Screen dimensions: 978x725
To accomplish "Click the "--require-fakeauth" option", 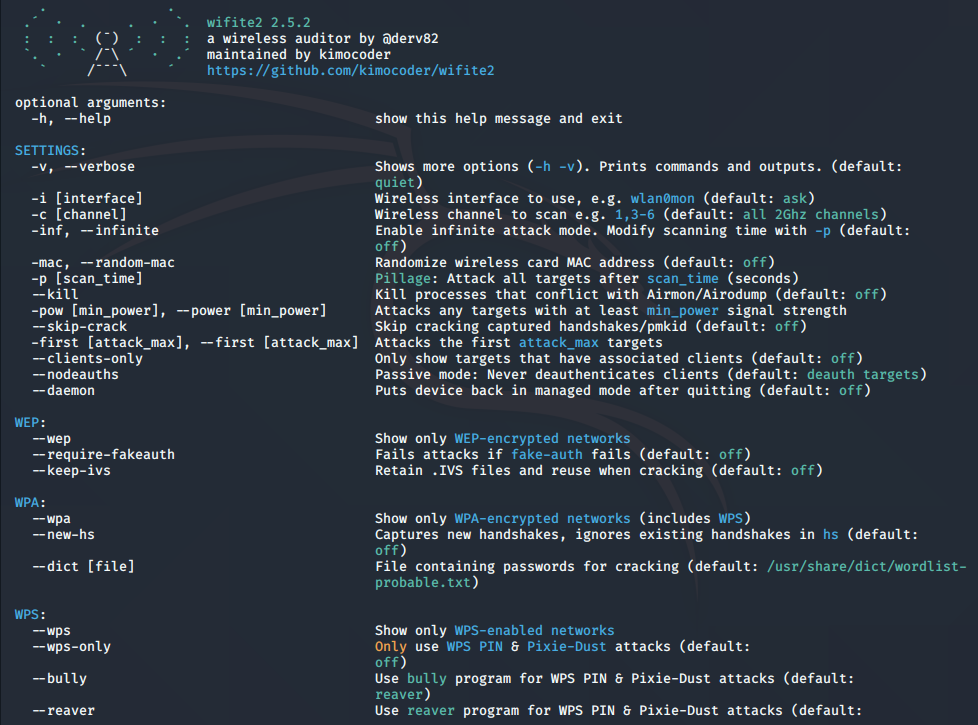I will point(103,455).
